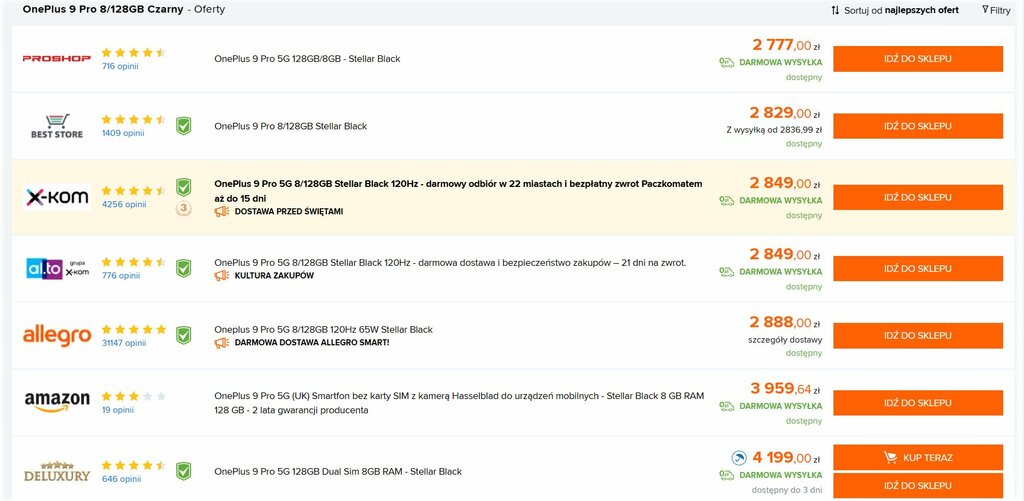Click the megaphone icon beside KULTURA ZAKUPÓW
The image size is (1024, 501).
(221, 276)
